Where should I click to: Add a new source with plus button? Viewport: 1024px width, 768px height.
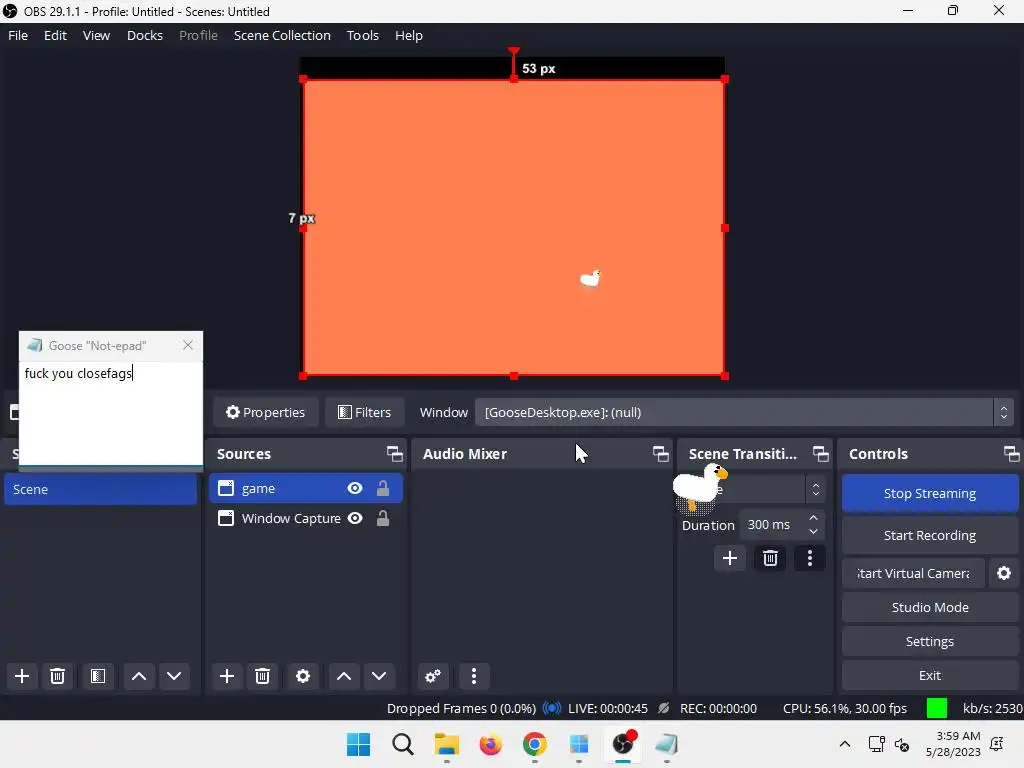227,676
